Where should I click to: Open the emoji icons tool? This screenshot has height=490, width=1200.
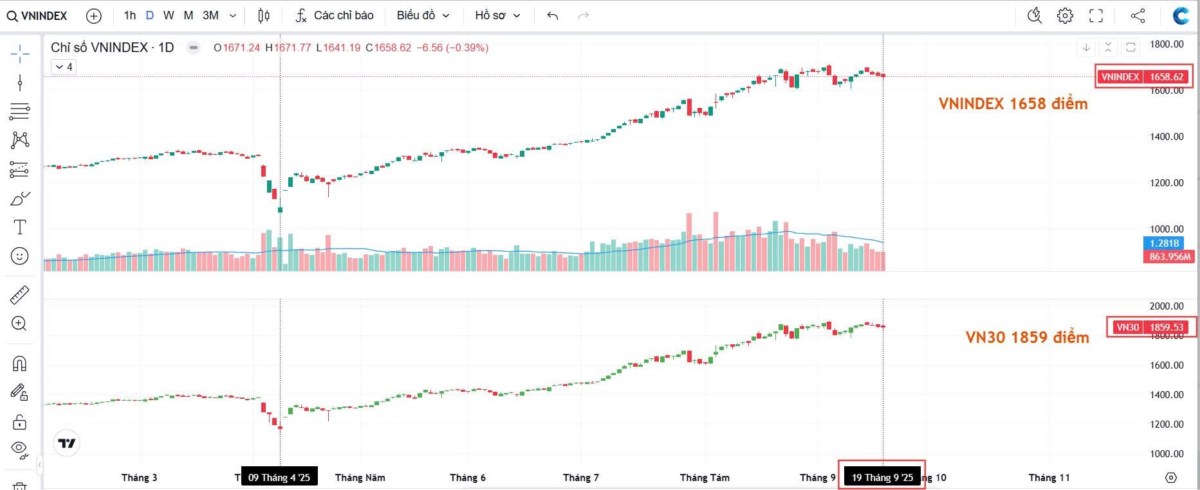tap(19, 256)
